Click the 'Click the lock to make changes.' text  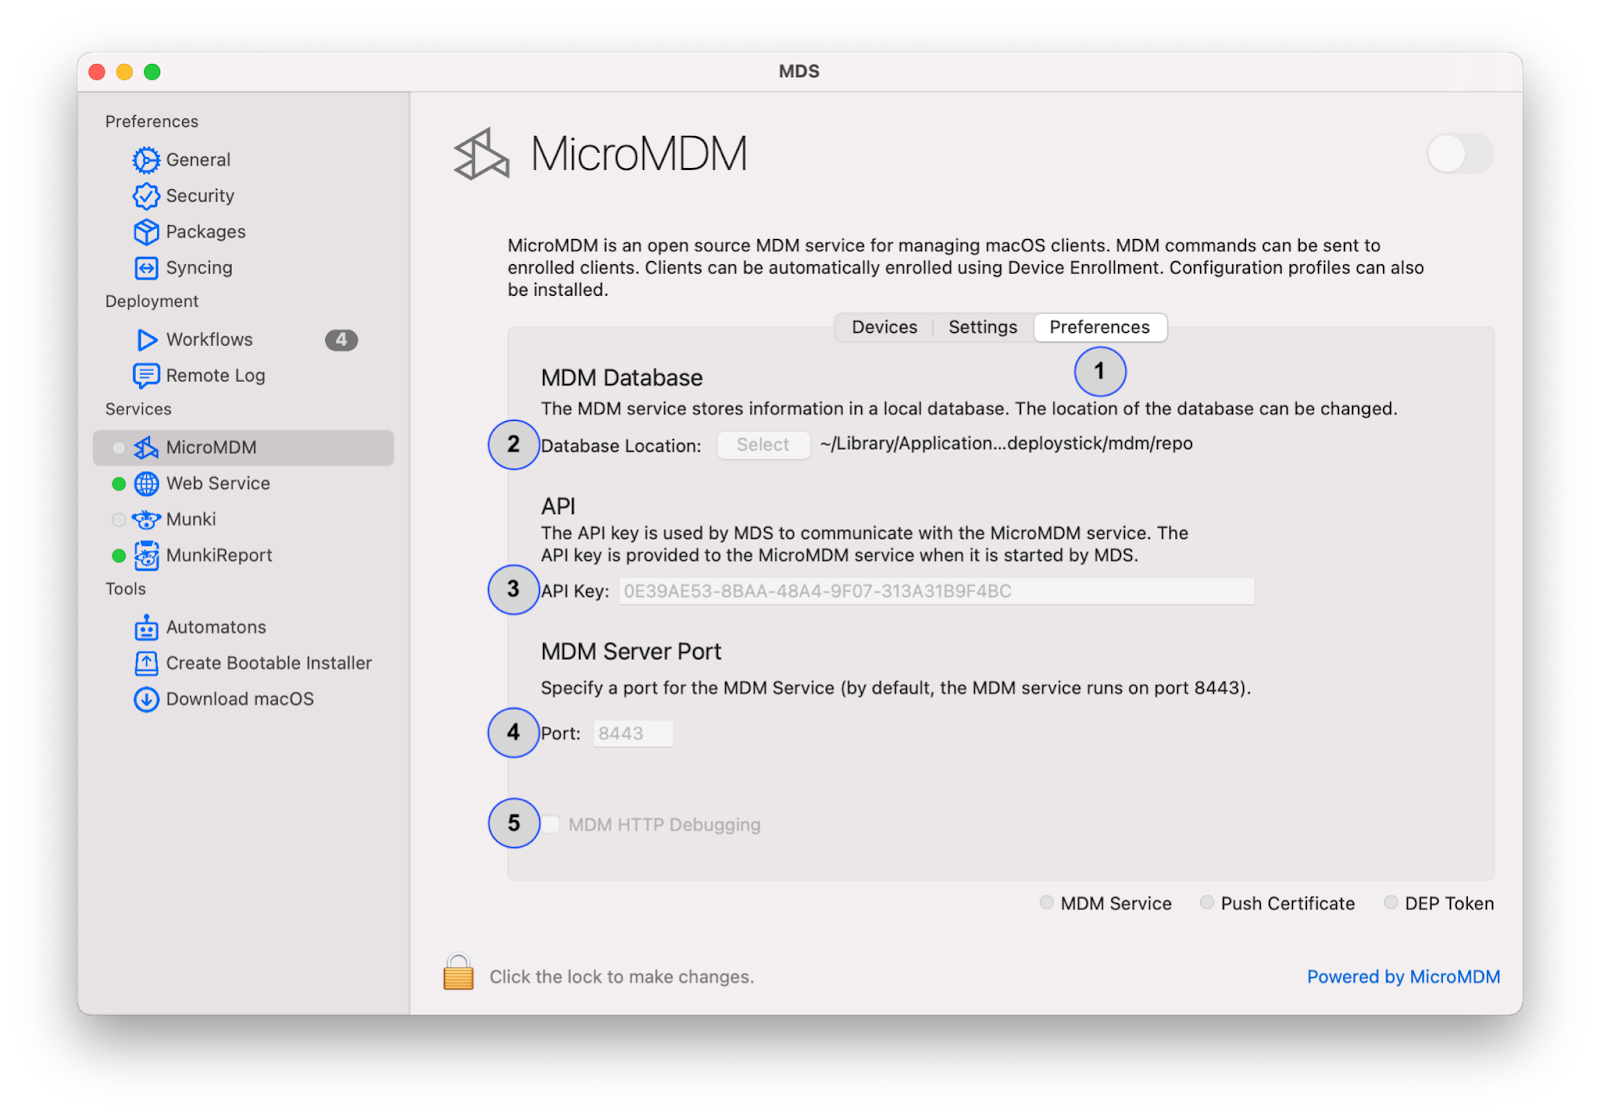pos(622,977)
